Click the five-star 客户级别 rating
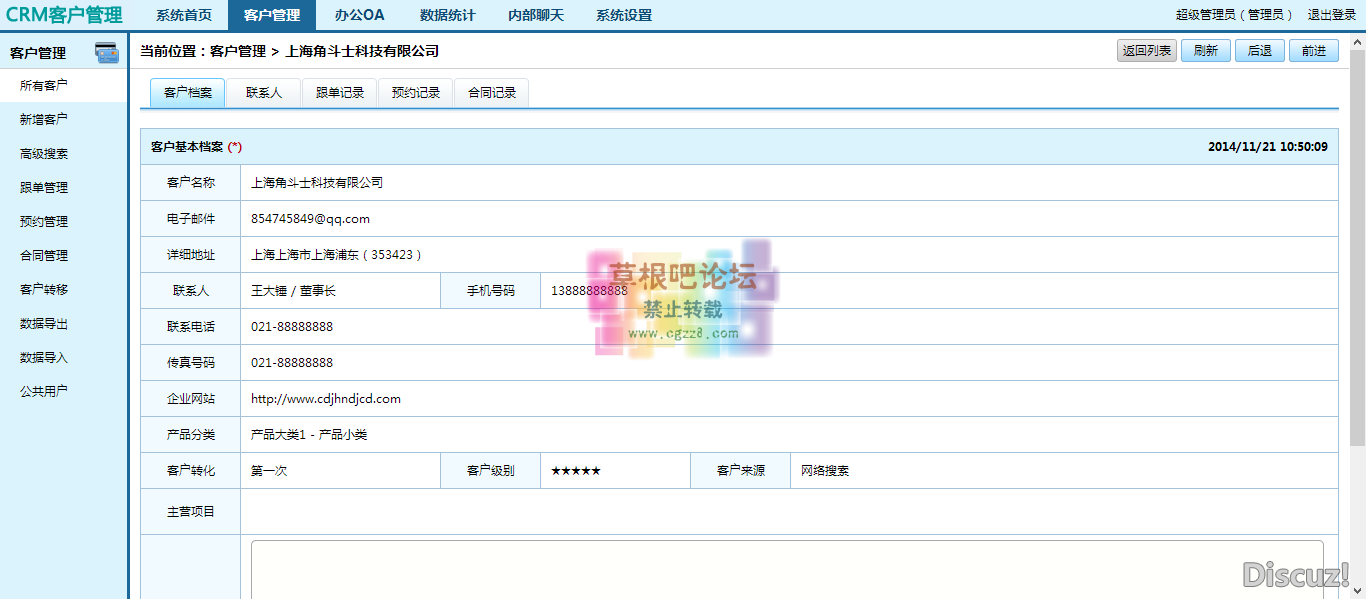Viewport: 1366px width, 599px height. click(576, 470)
